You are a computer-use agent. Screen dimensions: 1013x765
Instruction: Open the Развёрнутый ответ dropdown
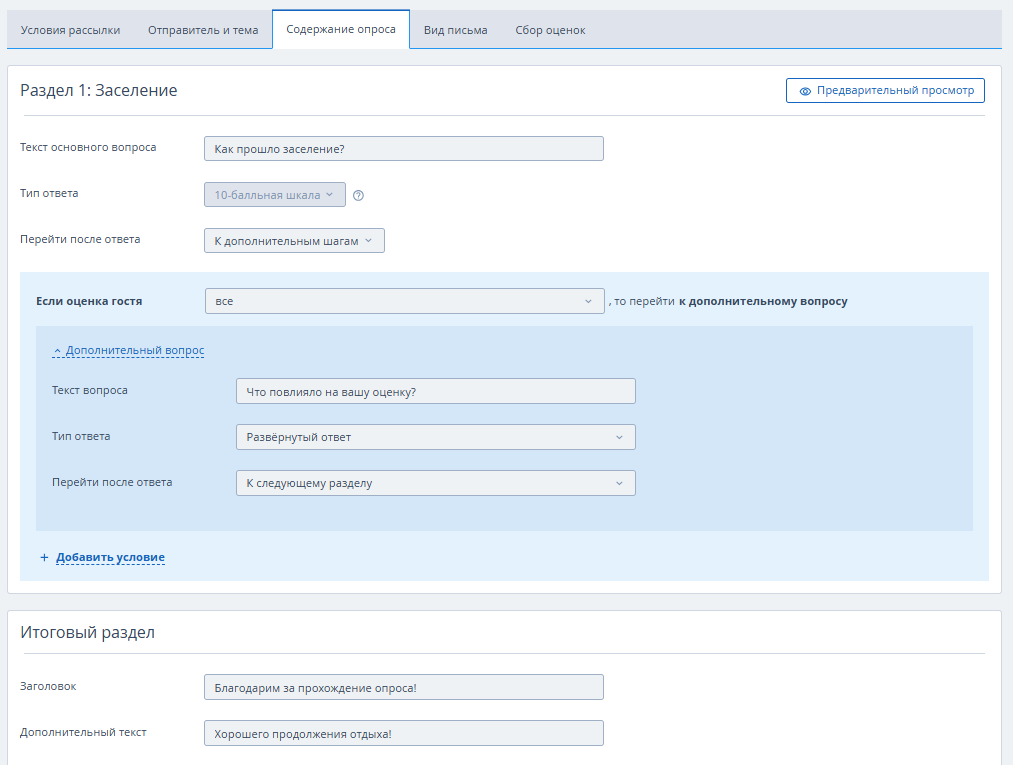pos(435,437)
